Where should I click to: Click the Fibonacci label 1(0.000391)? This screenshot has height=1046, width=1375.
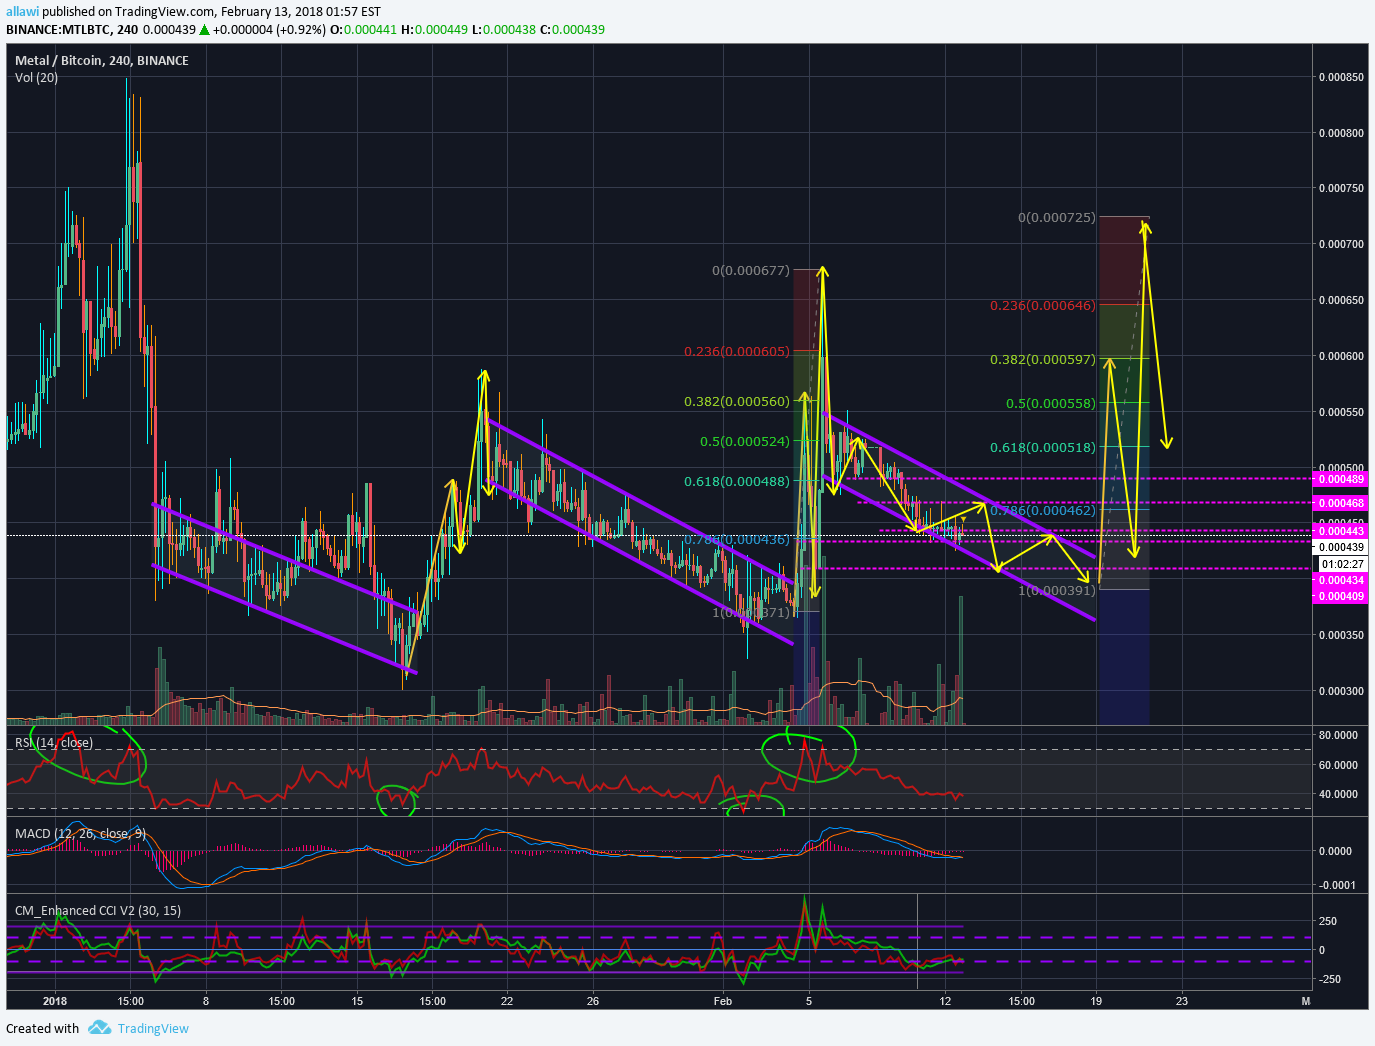(1056, 590)
